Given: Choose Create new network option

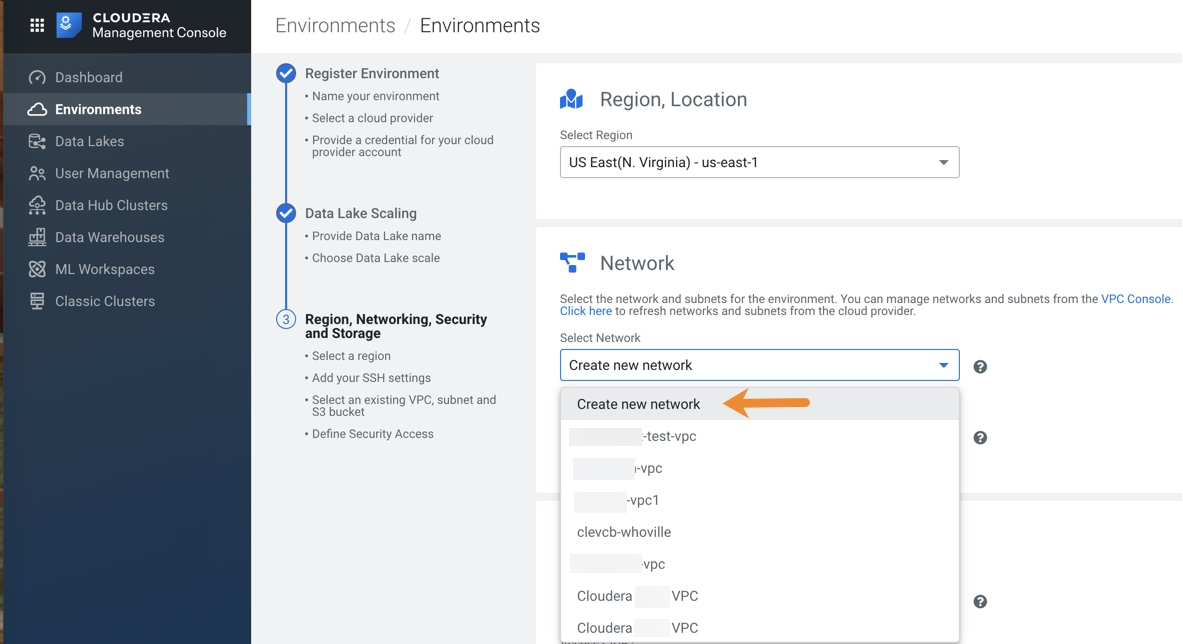Looking at the screenshot, I should [x=760, y=404].
